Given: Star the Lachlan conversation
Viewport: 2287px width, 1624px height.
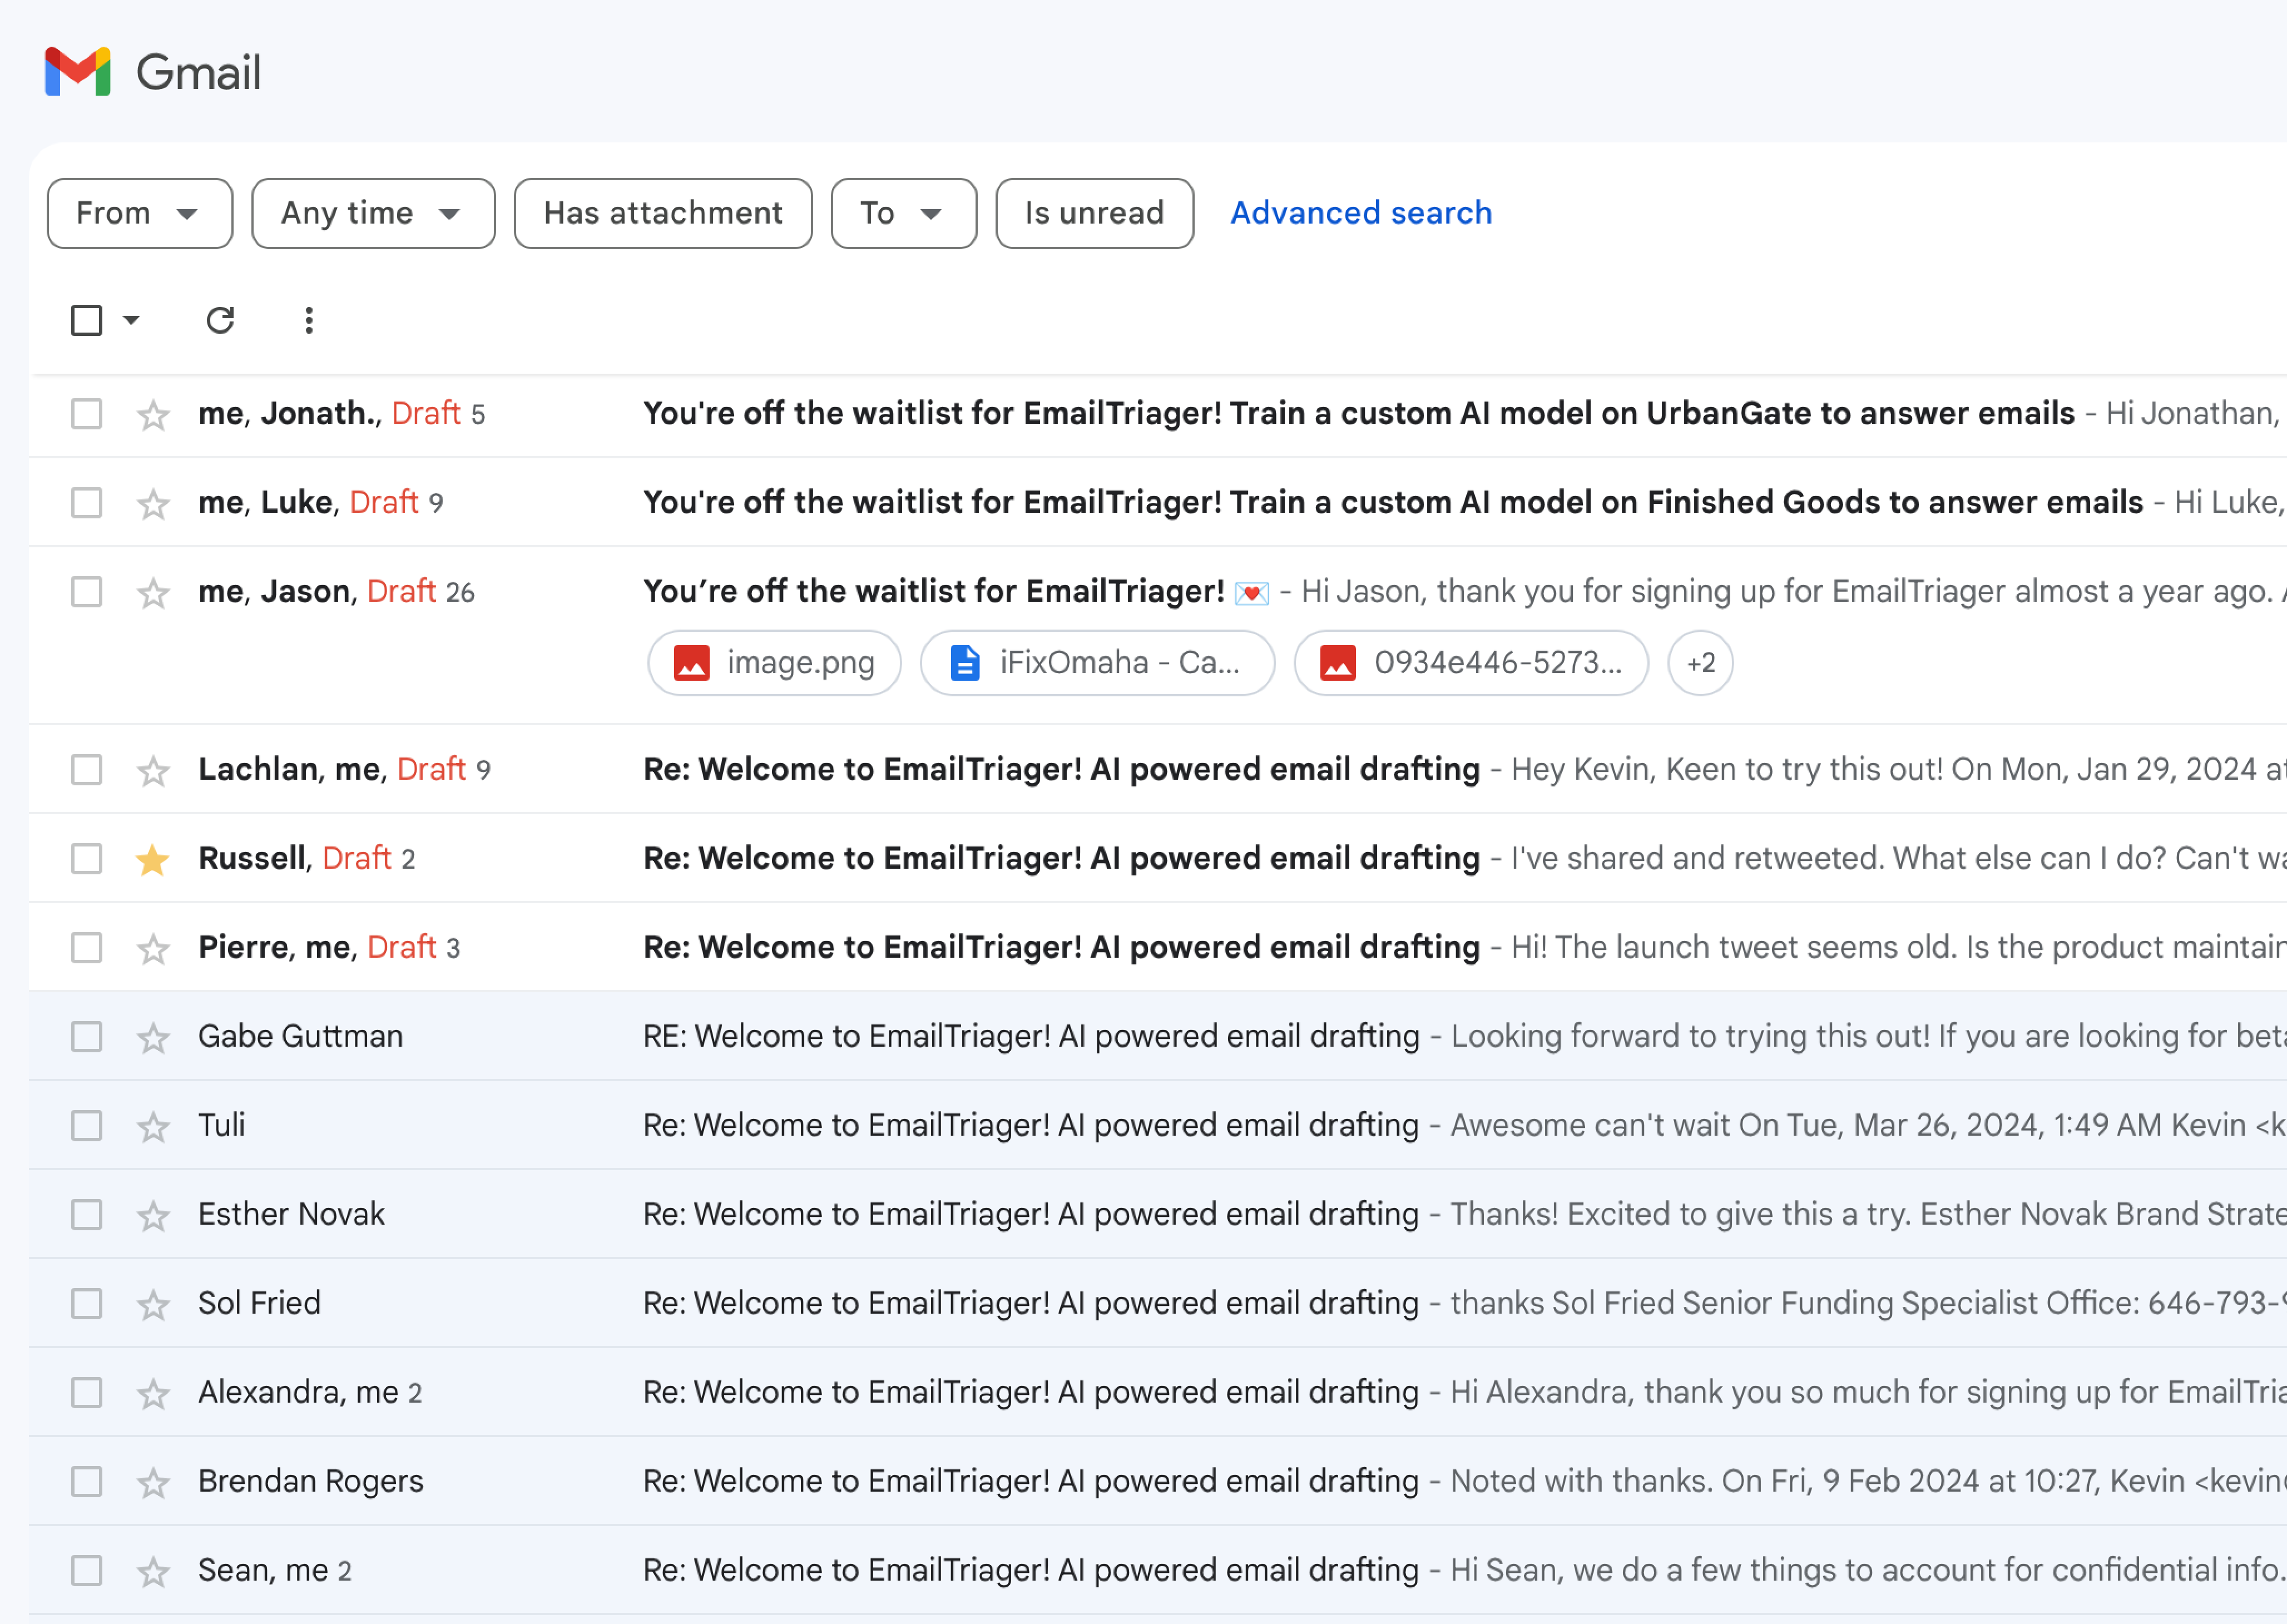Looking at the screenshot, I should click(152, 769).
